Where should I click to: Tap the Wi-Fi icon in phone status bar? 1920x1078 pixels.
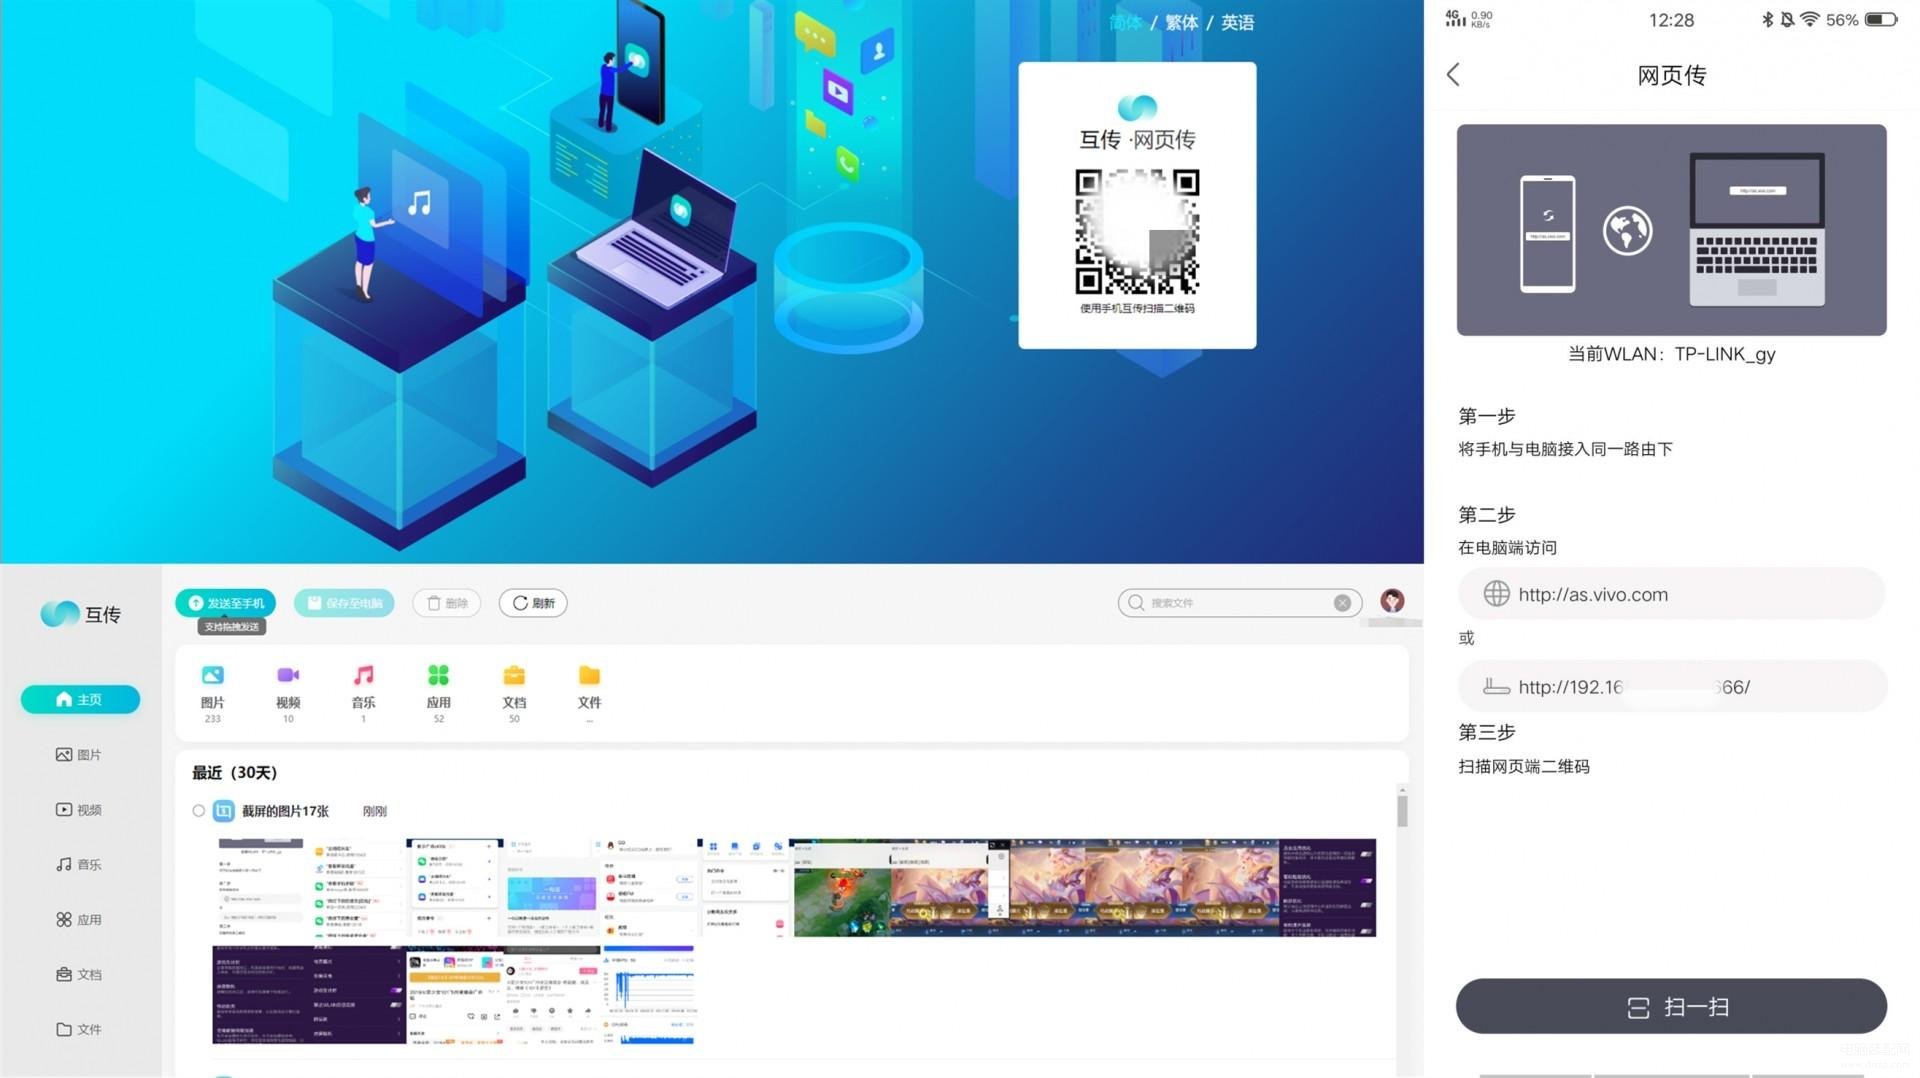(x=1810, y=20)
